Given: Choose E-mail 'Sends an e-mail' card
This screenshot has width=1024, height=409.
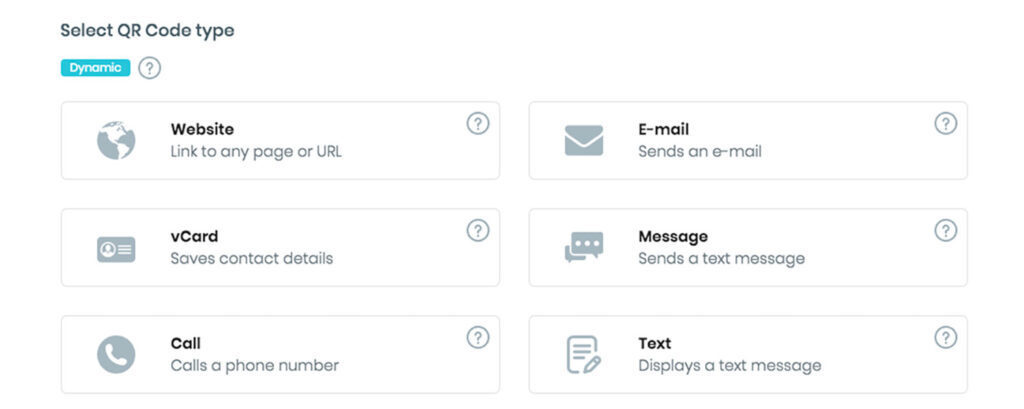Looking at the screenshot, I should 748,140.
